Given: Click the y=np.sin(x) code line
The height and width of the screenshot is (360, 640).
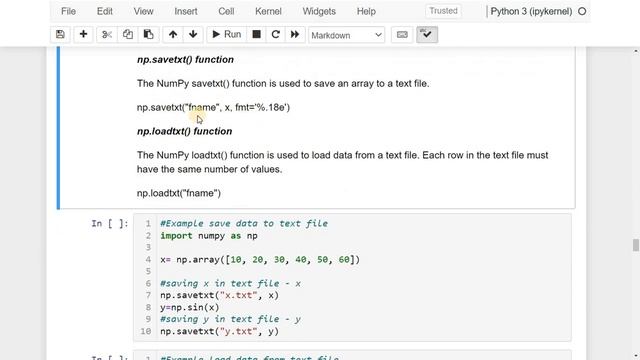Looking at the screenshot, I should (x=189, y=307).
